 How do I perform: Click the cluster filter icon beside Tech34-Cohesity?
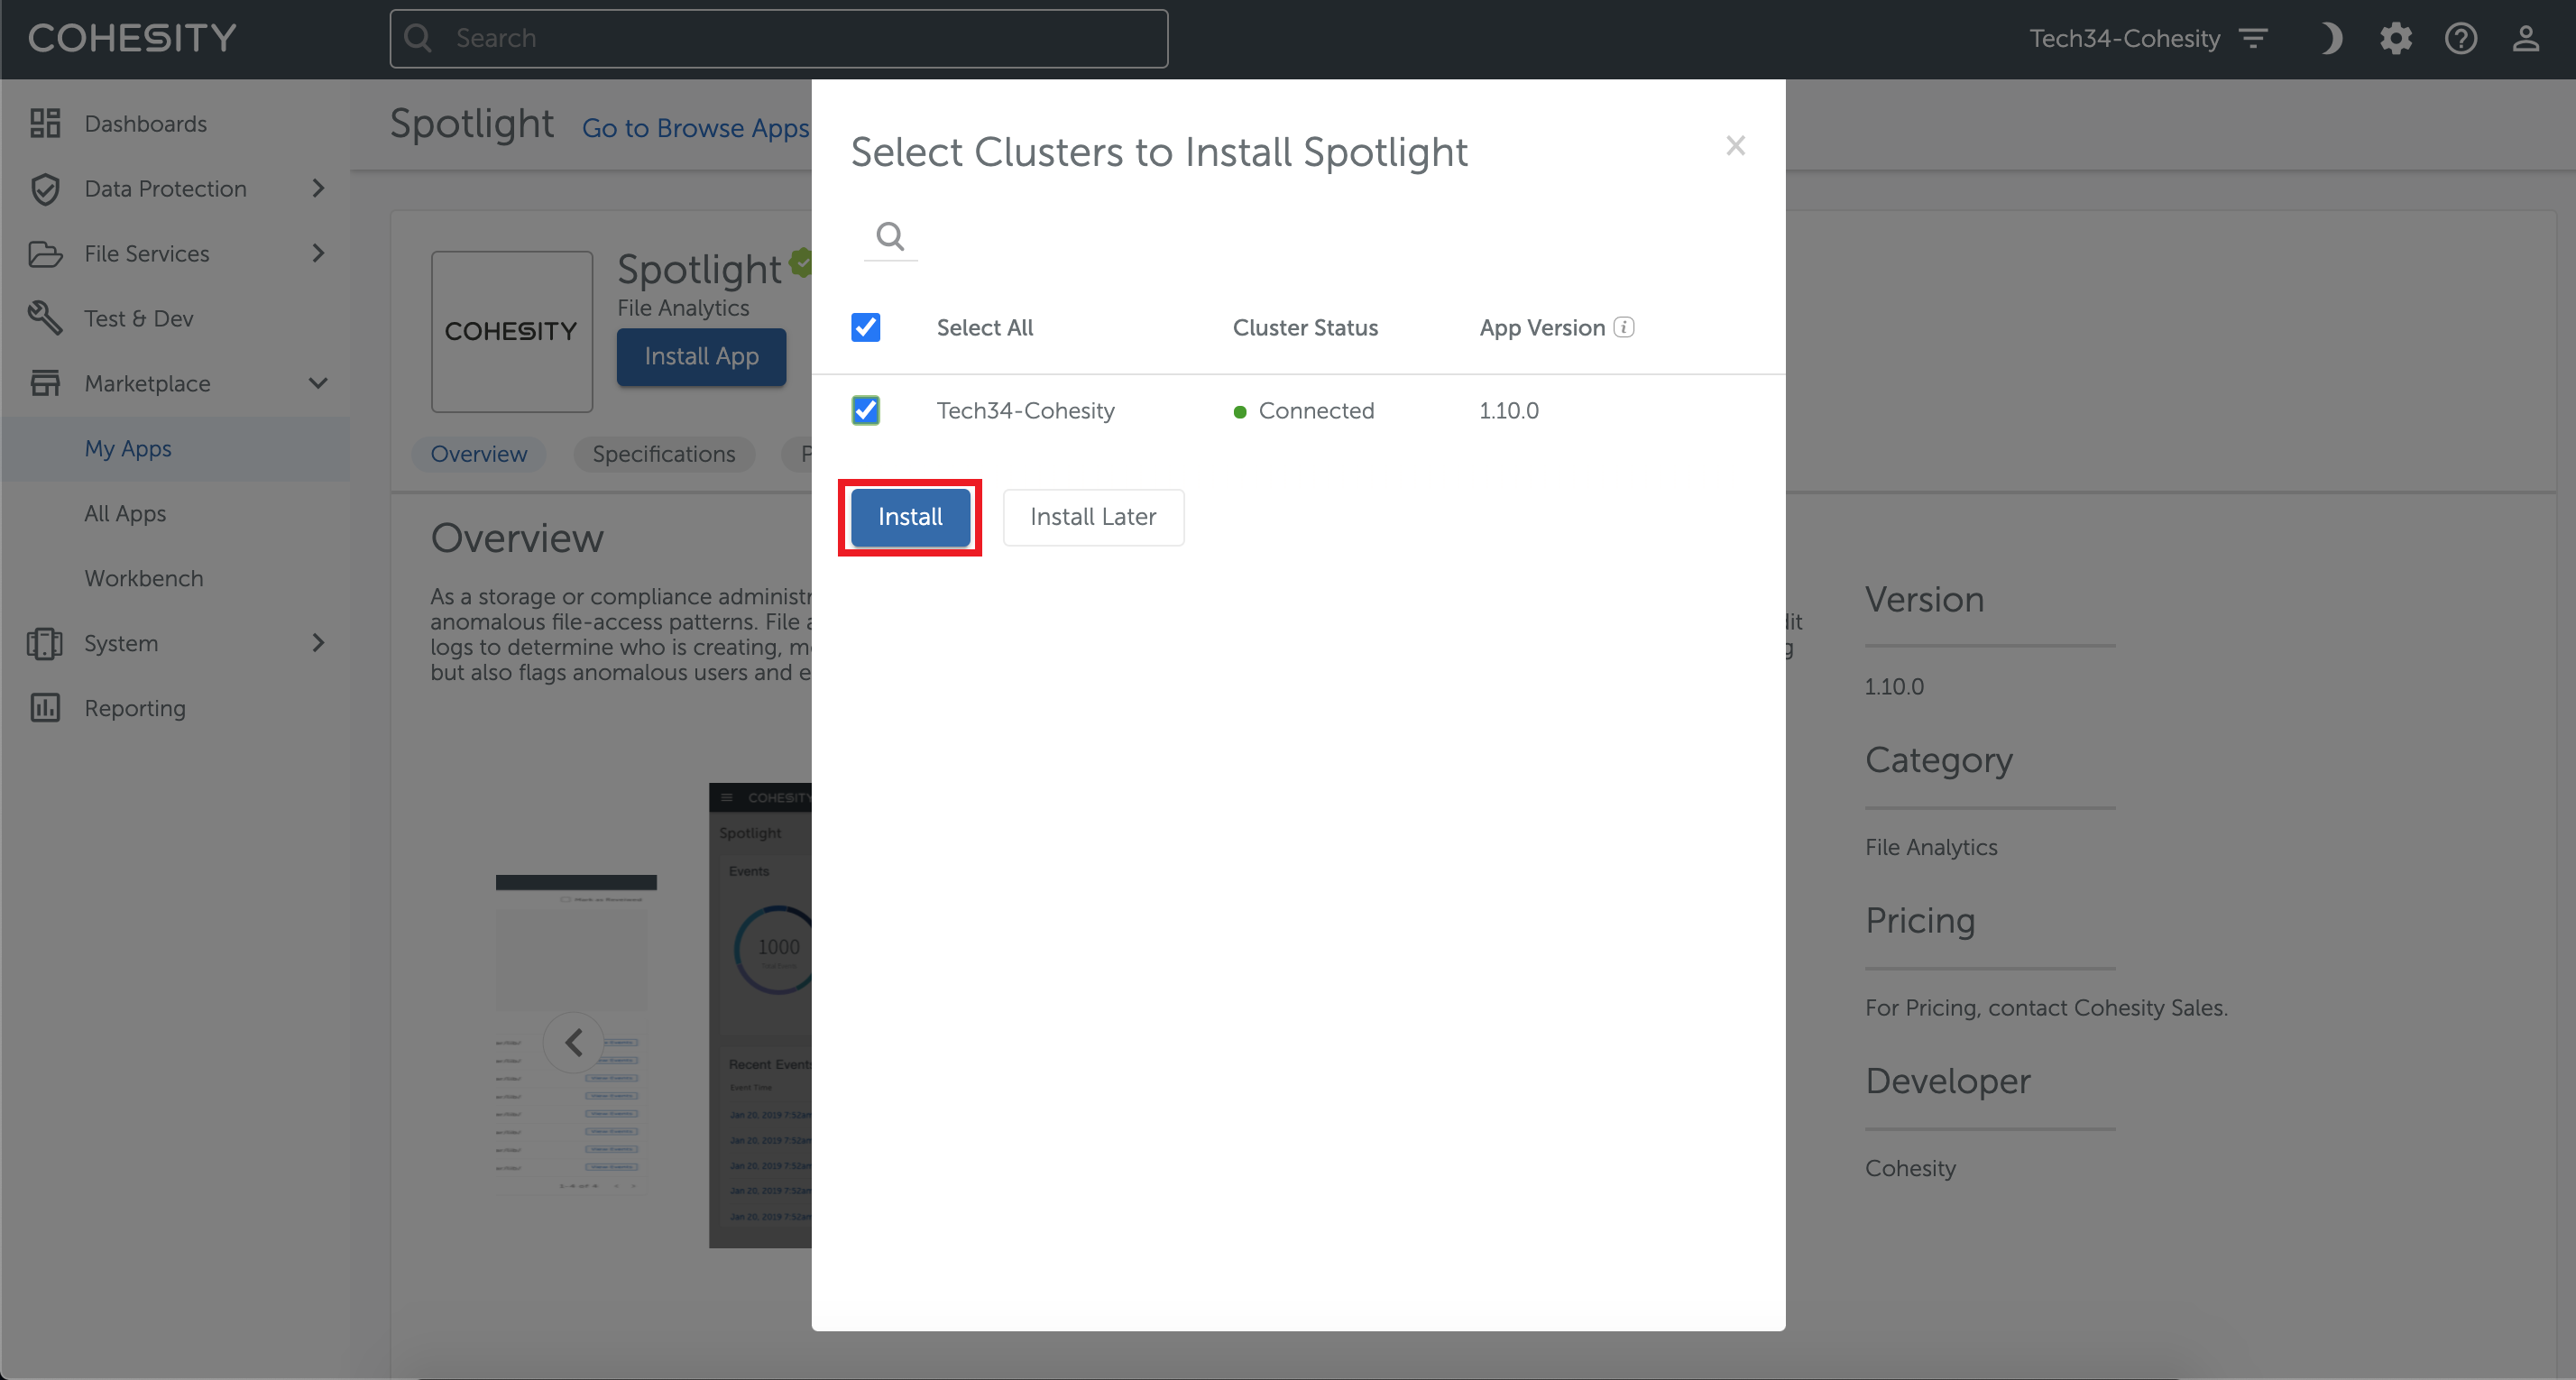[2254, 39]
